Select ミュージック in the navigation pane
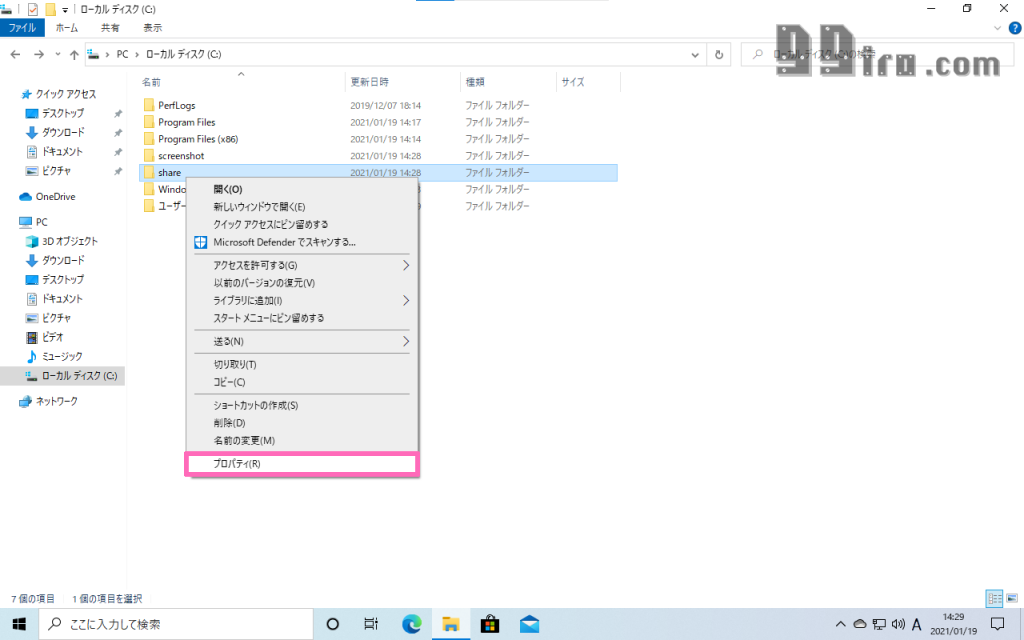 pos(61,357)
